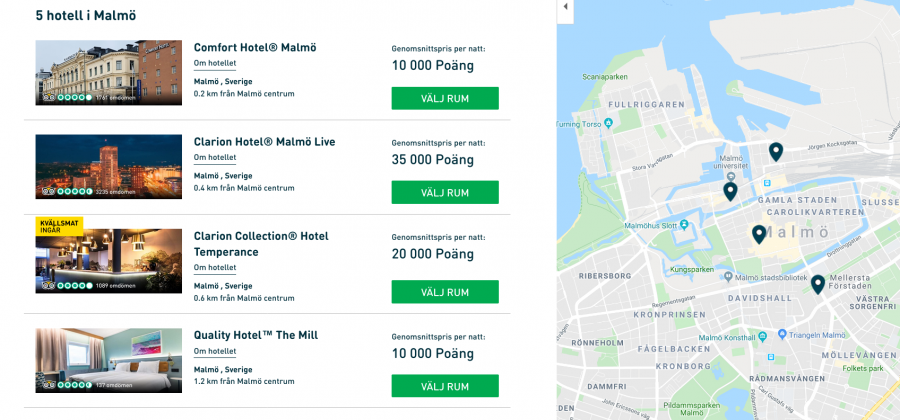Click the hotel pin at Mellersta Förstaden
Screen dimensions: 900x420
pyautogui.click(x=818, y=284)
